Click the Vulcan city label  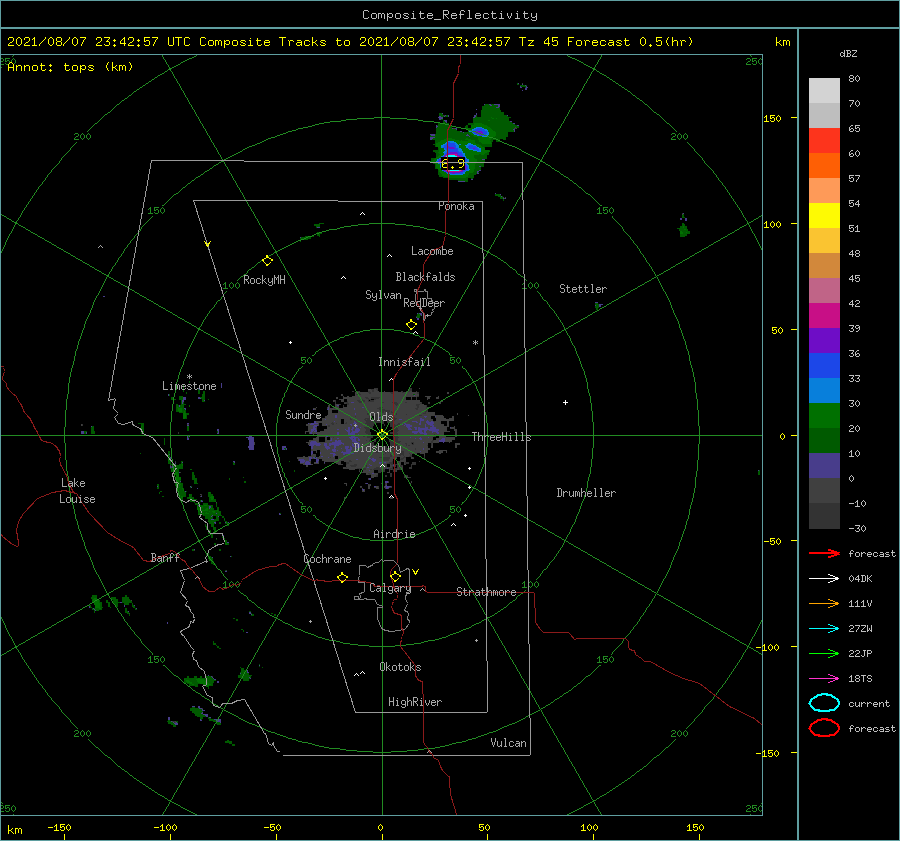tap(508, 743)
